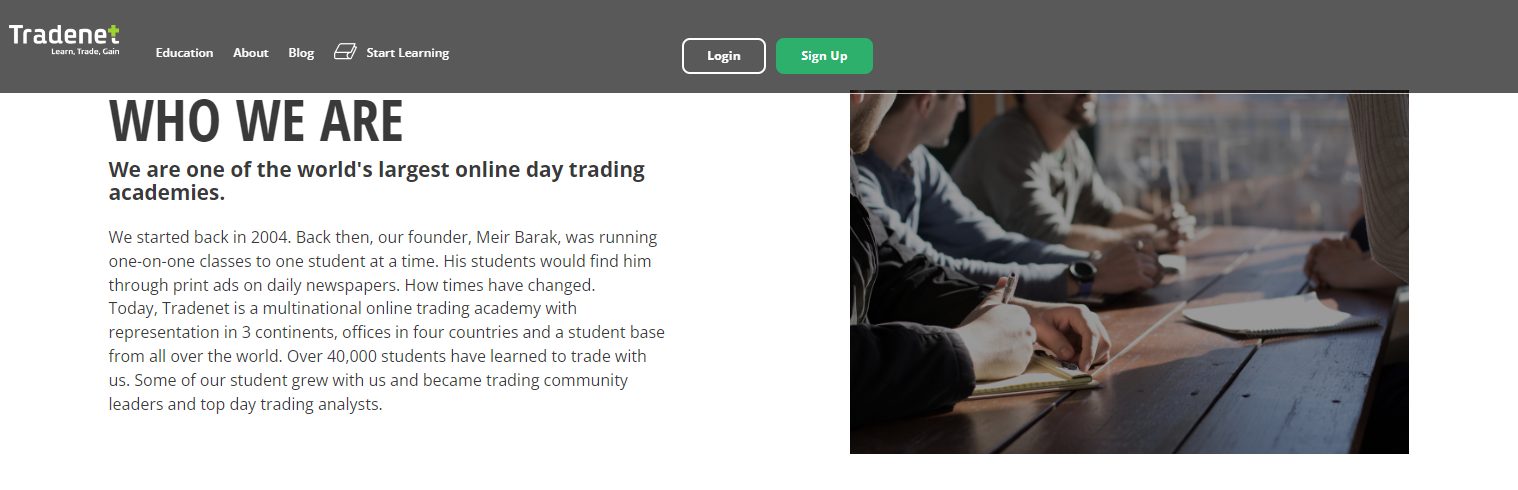Click the Tradenet logo in the header
The height and width of the screenshot is (490, 1518).
point(65,38)
